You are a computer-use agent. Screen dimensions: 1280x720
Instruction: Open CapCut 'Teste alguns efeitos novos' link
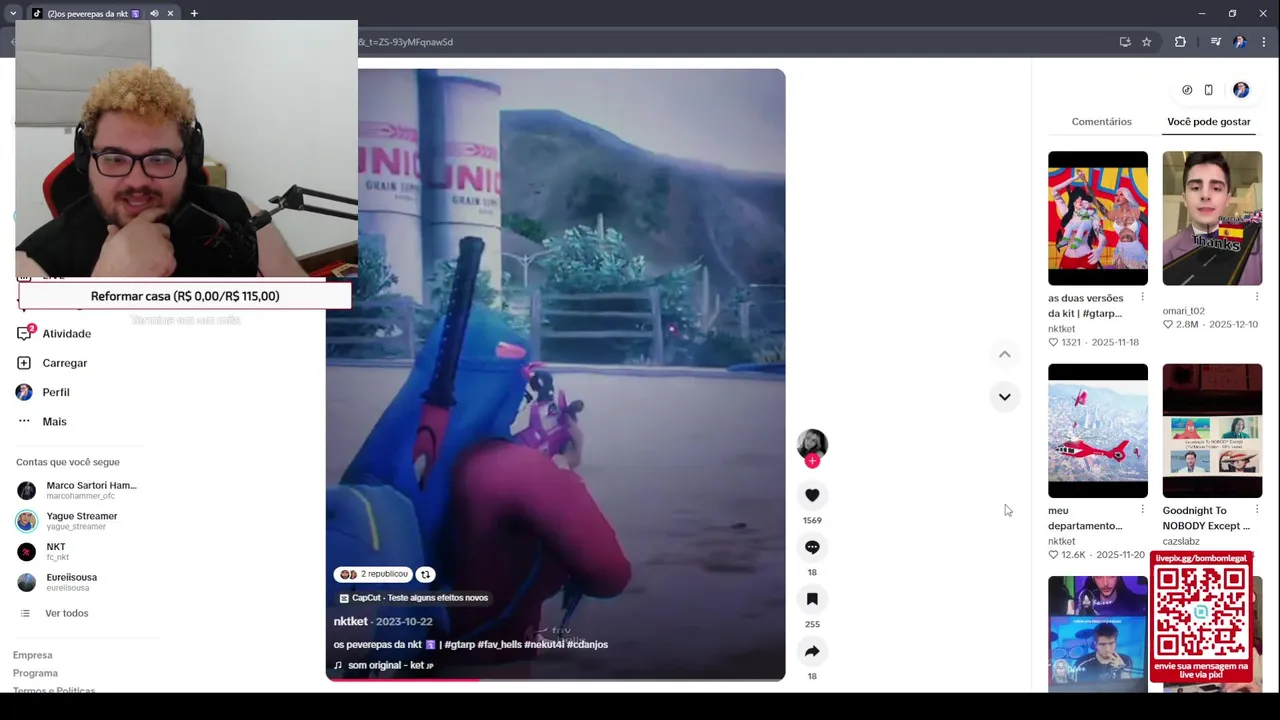[x=414, y=598]
